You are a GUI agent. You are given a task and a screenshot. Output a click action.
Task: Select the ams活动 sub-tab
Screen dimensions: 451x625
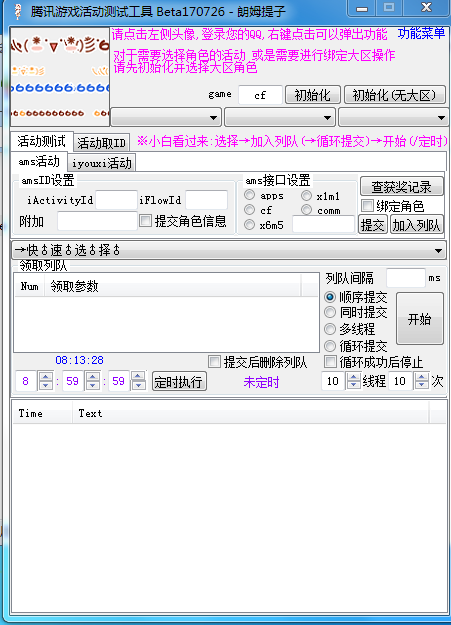(x=39, y=161)
